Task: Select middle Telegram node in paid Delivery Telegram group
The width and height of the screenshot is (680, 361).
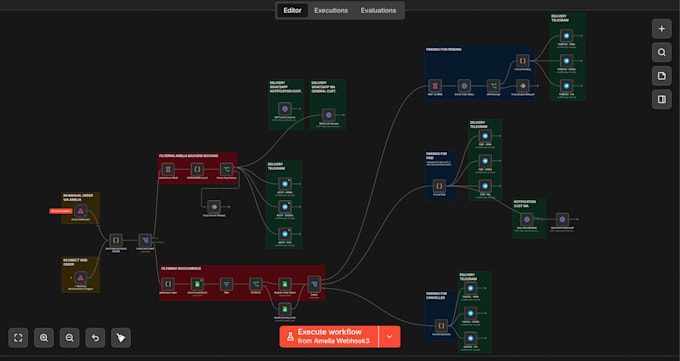Action: click(485, 161)
